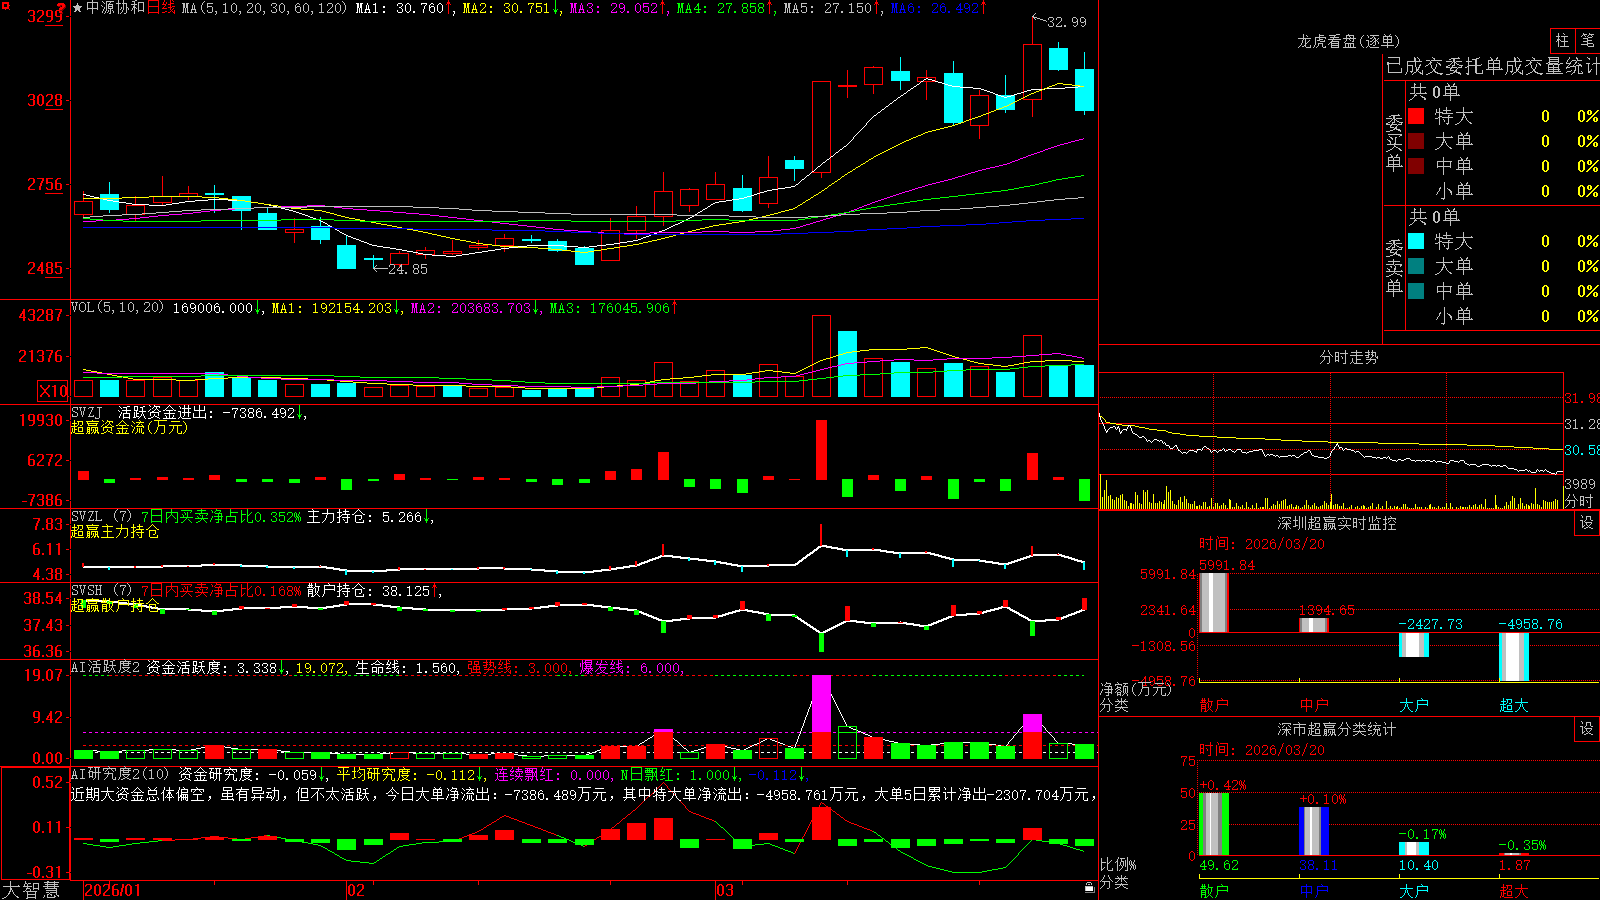Click the SVZJ indicator name
Screen dimensions: 1600x900
click(x=87, y=412)
